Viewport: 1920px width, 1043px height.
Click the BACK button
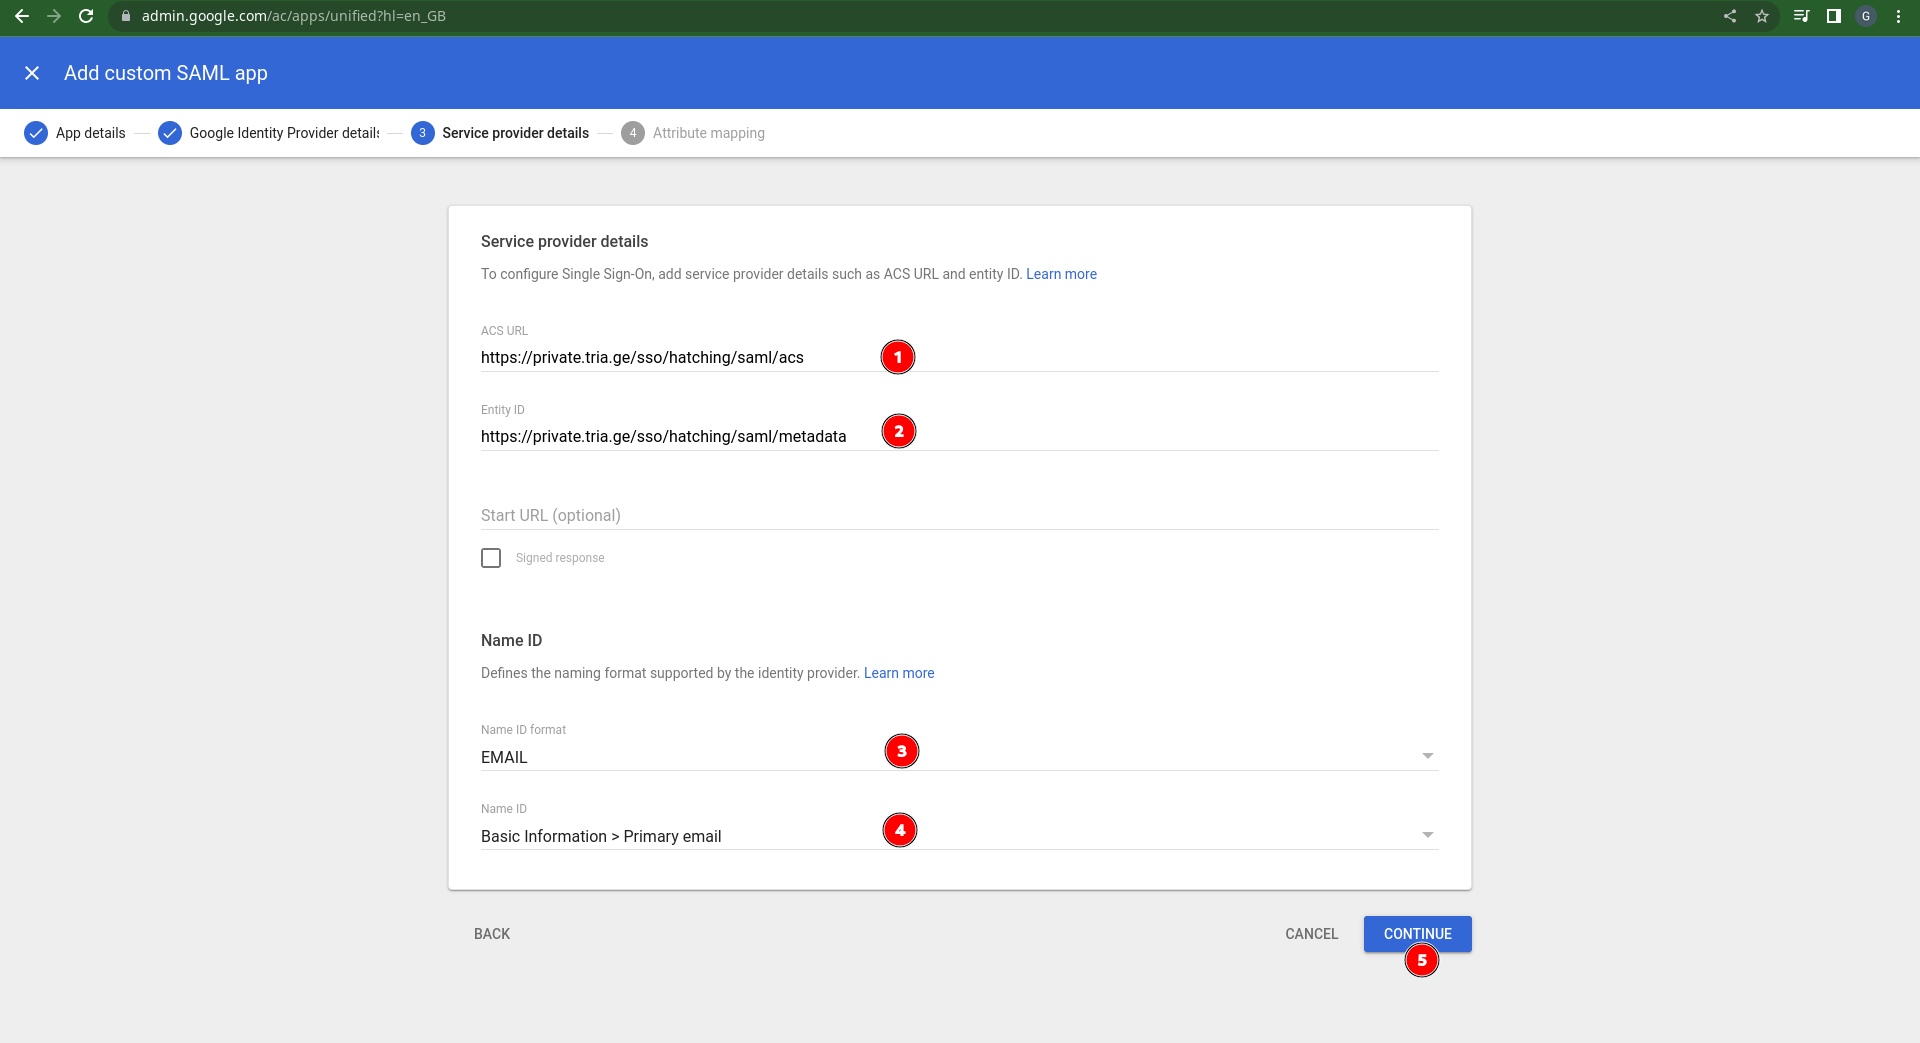click(x=492, y=934)
